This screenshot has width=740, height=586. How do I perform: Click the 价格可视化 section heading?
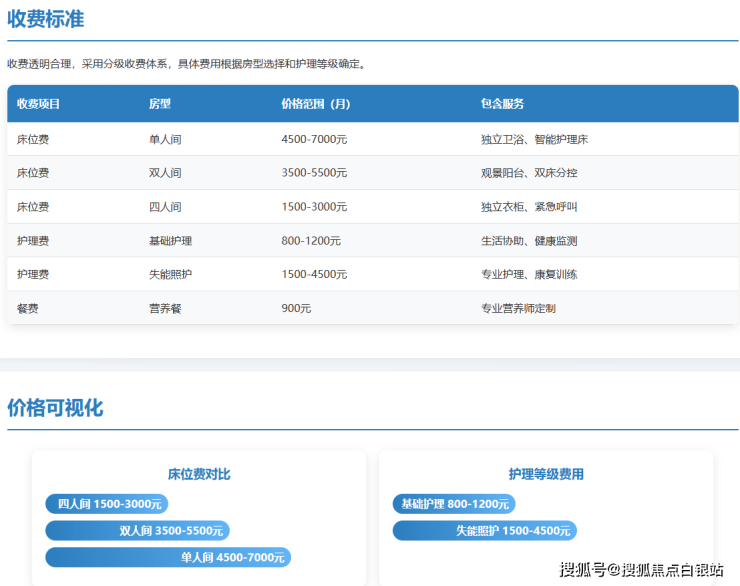[55, 408]
